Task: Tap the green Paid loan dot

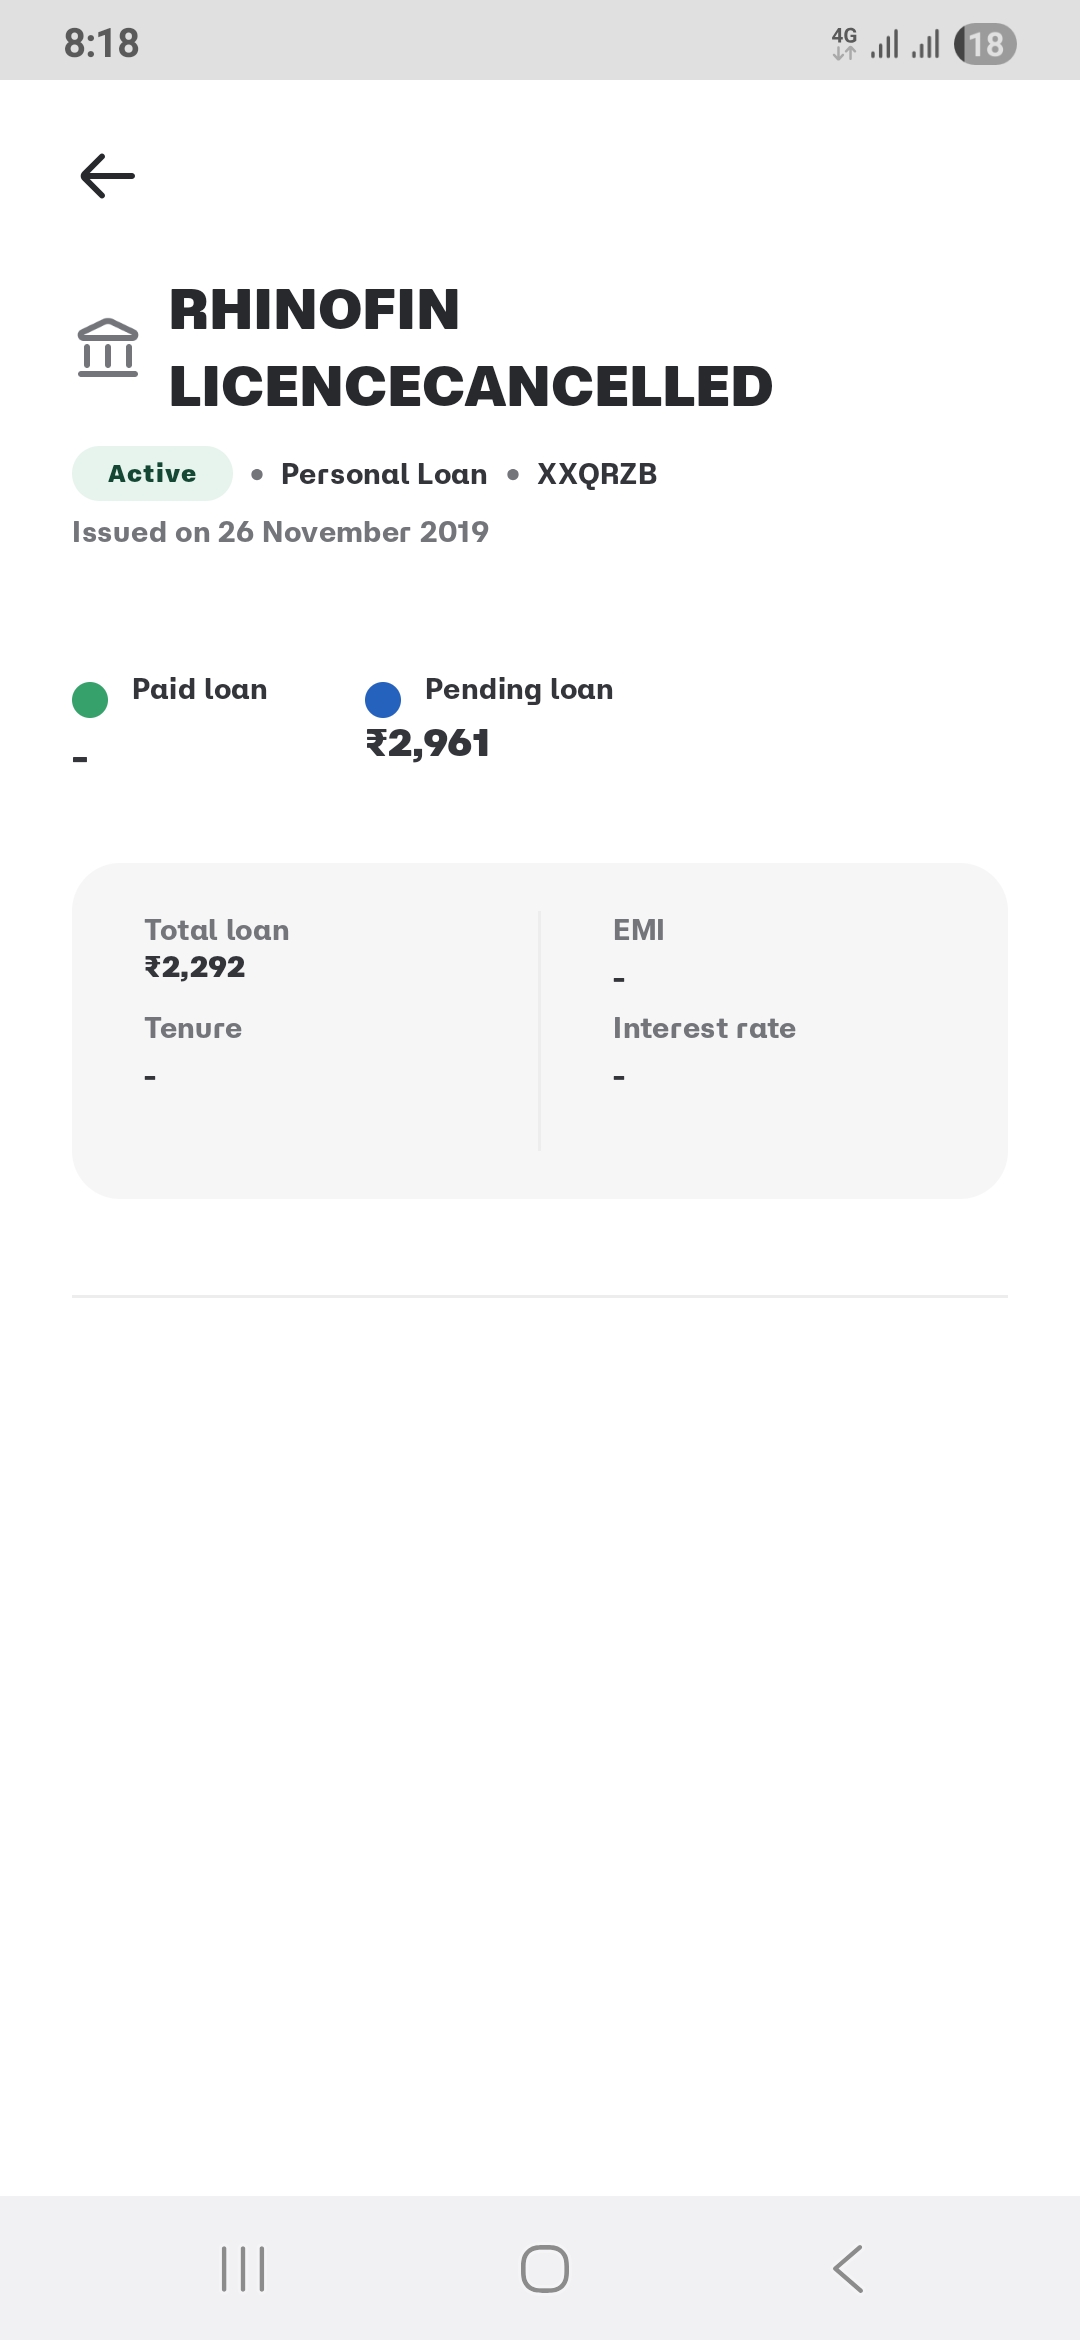Action: click(x=90, y=700)
